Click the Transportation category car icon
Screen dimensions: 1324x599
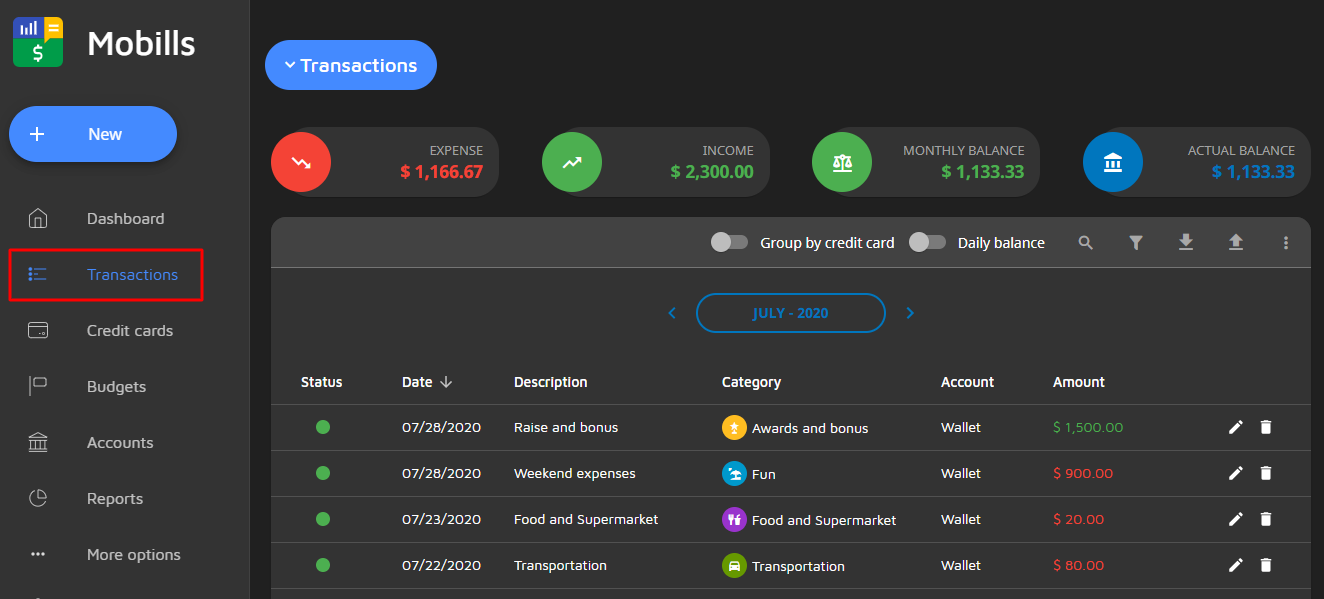click(734, 566)
